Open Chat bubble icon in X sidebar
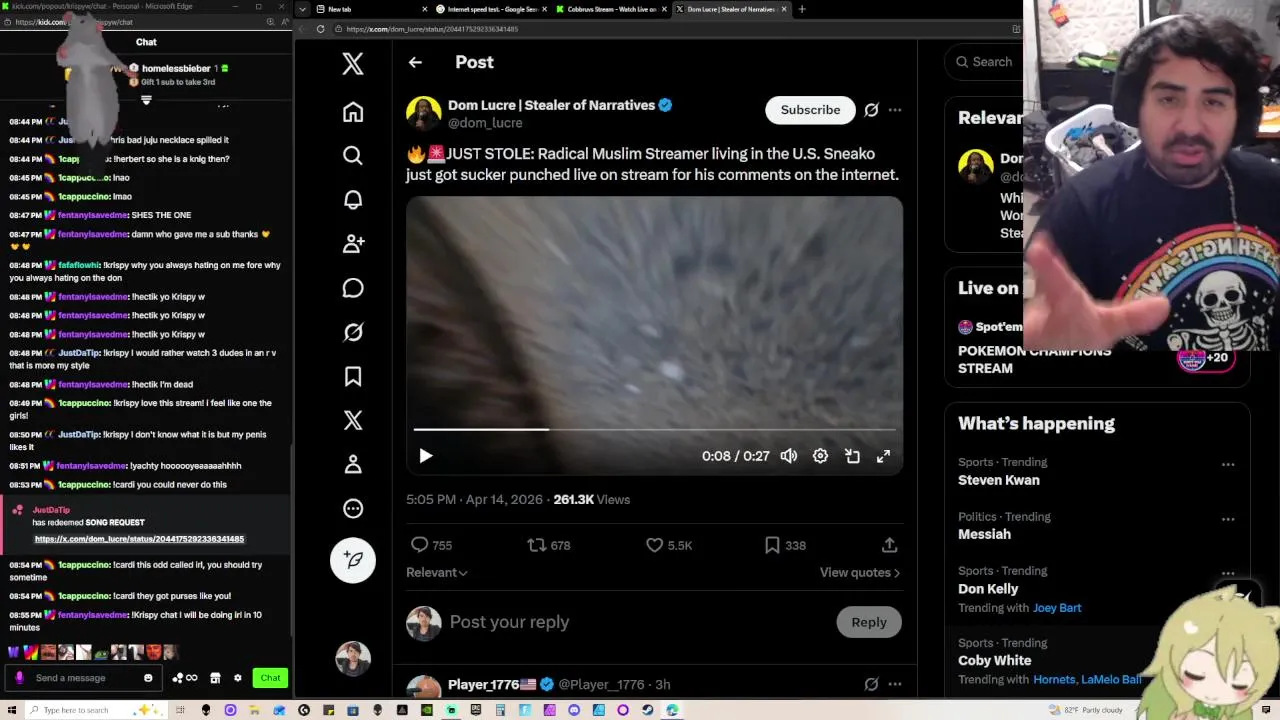The image size is (1280, 720). pyautogui.click(x=353, y=288)
